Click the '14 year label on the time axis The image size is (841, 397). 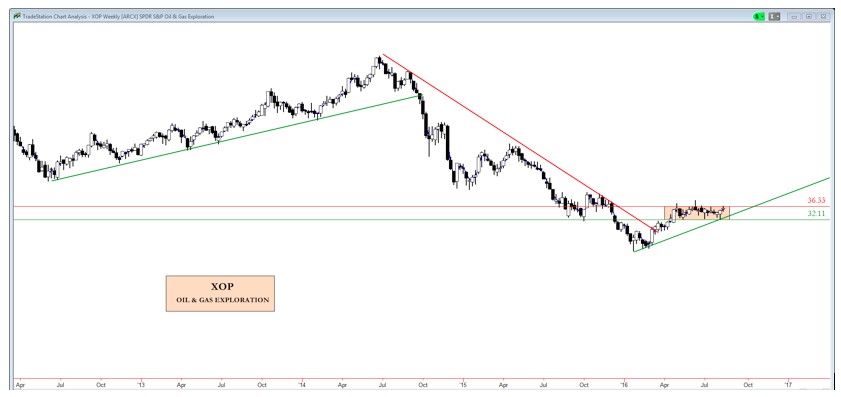[302, 385]
